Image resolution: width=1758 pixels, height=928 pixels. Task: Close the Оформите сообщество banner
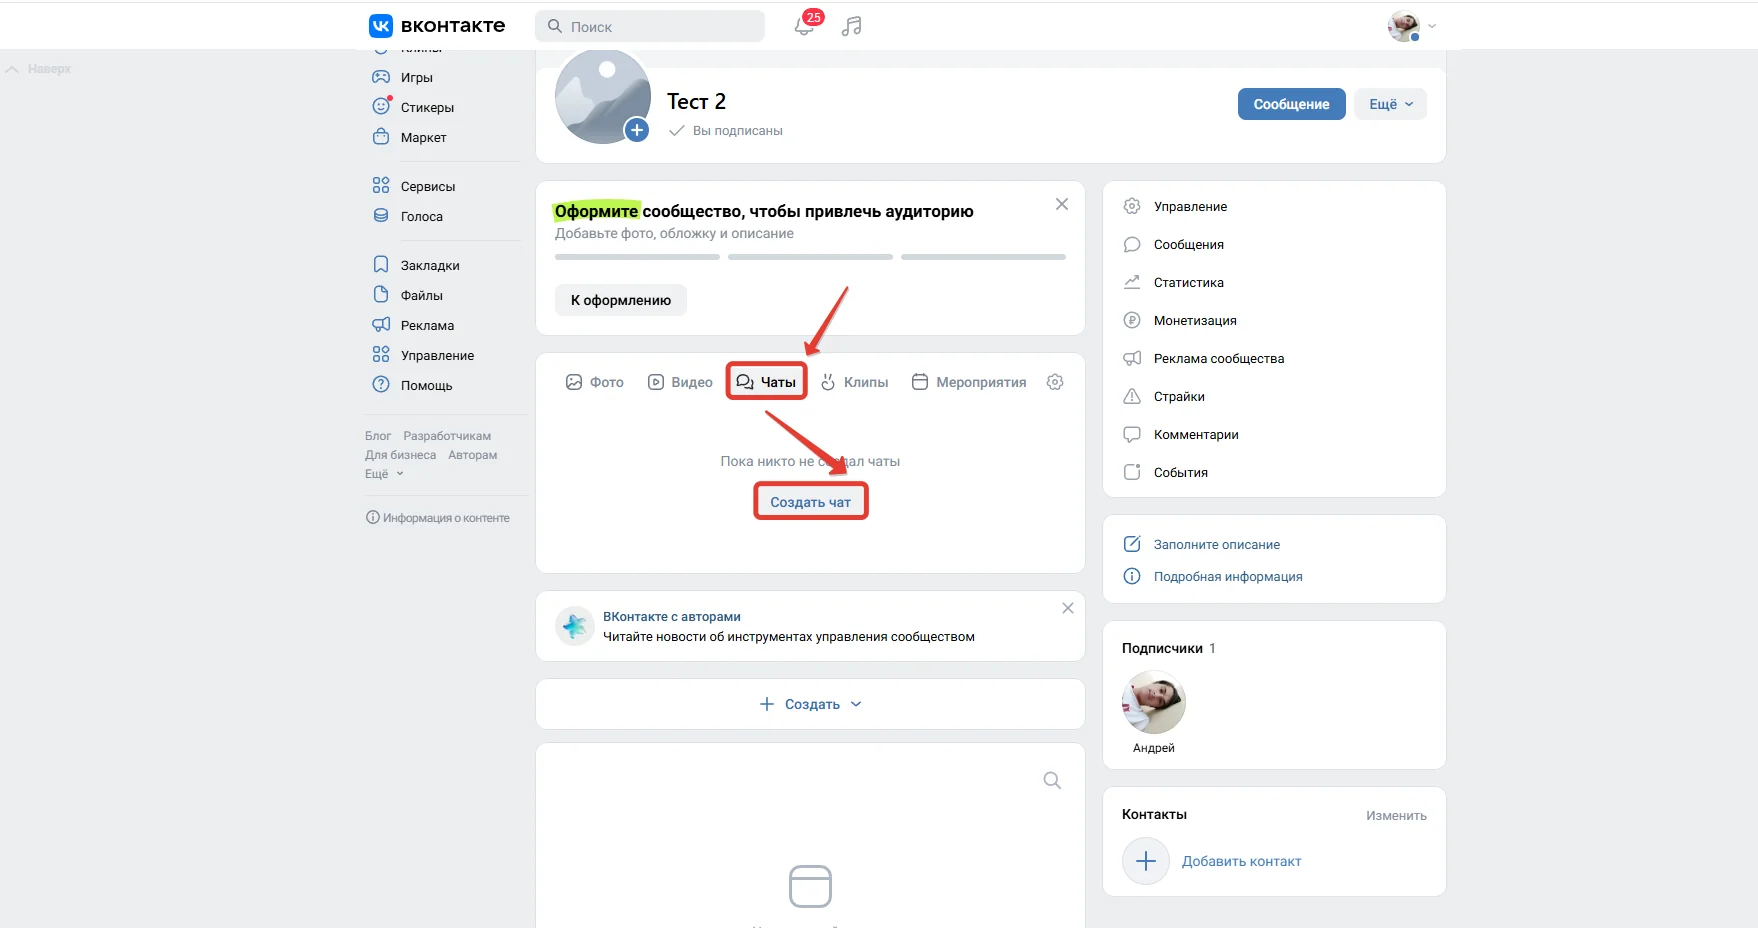pos(1062,204)
